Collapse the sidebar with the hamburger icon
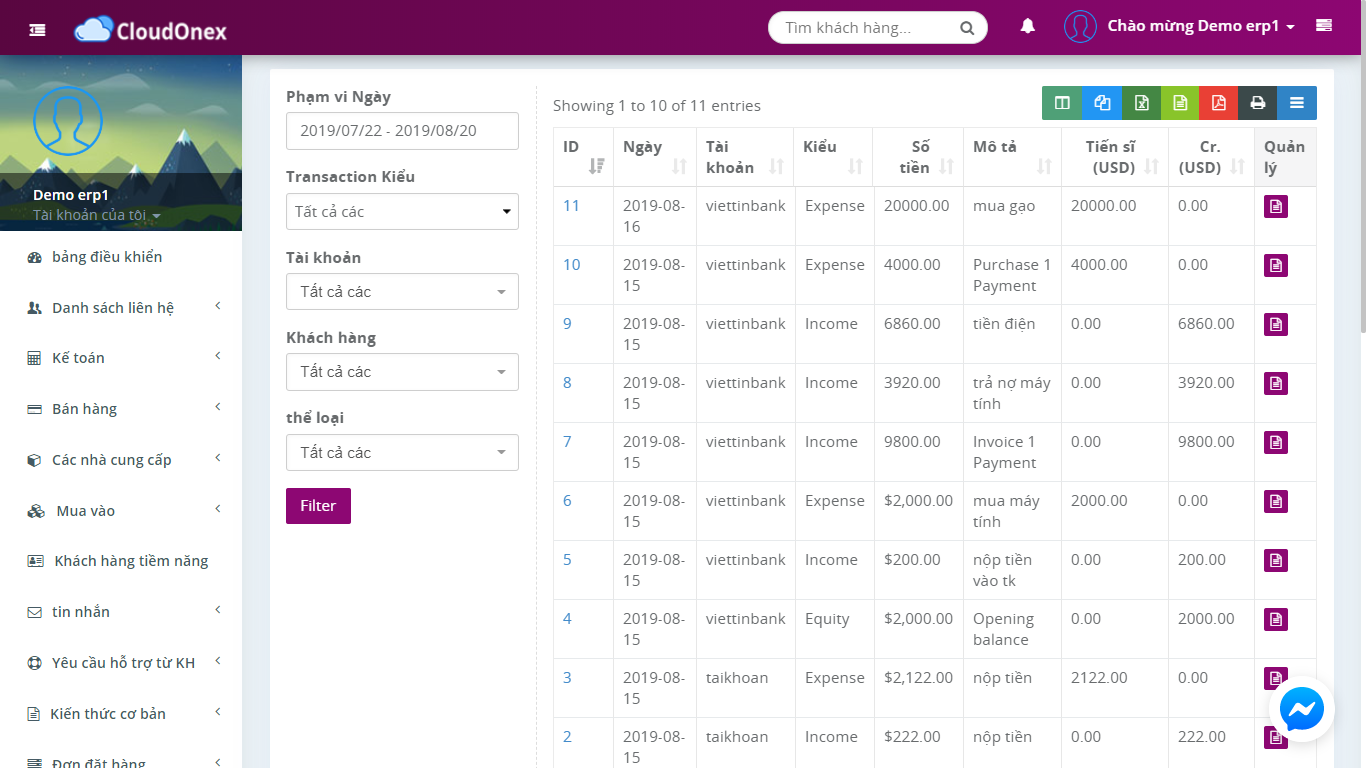Viewport: 1366px width, 768px height. click(x=37, y=29)
